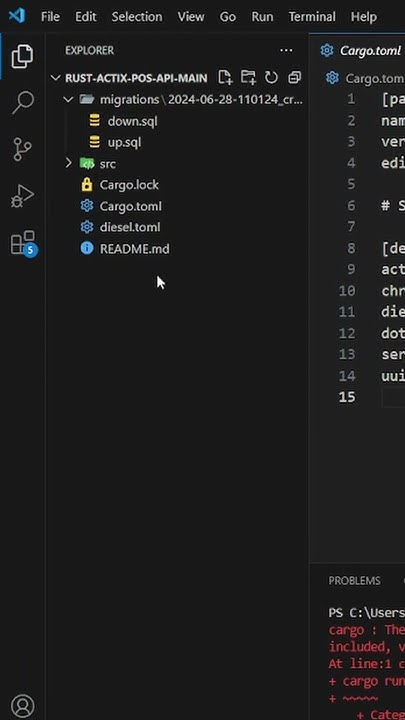The width and height of the screenshot is (405, 720).
Task: Click the migrations open-folder icon
Action: tap(87, 99)
